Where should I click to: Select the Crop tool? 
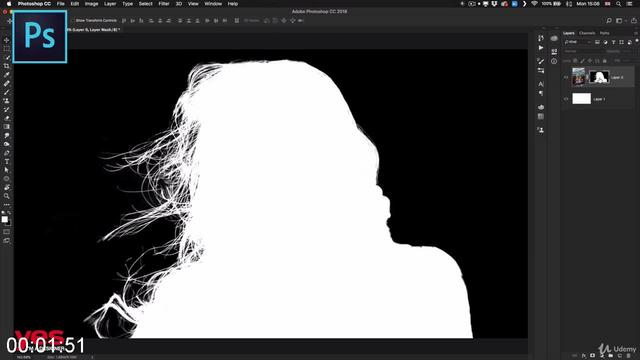[x=7, y=66]
